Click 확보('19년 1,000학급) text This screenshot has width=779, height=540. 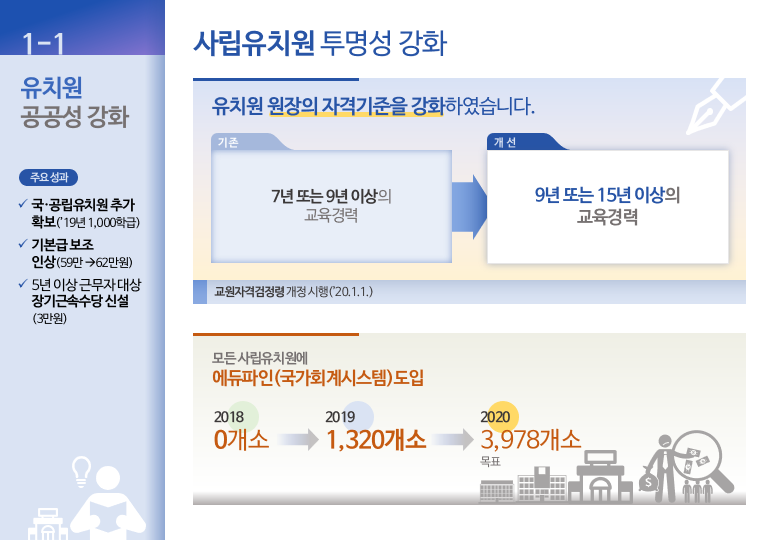[x=85, y=222]
